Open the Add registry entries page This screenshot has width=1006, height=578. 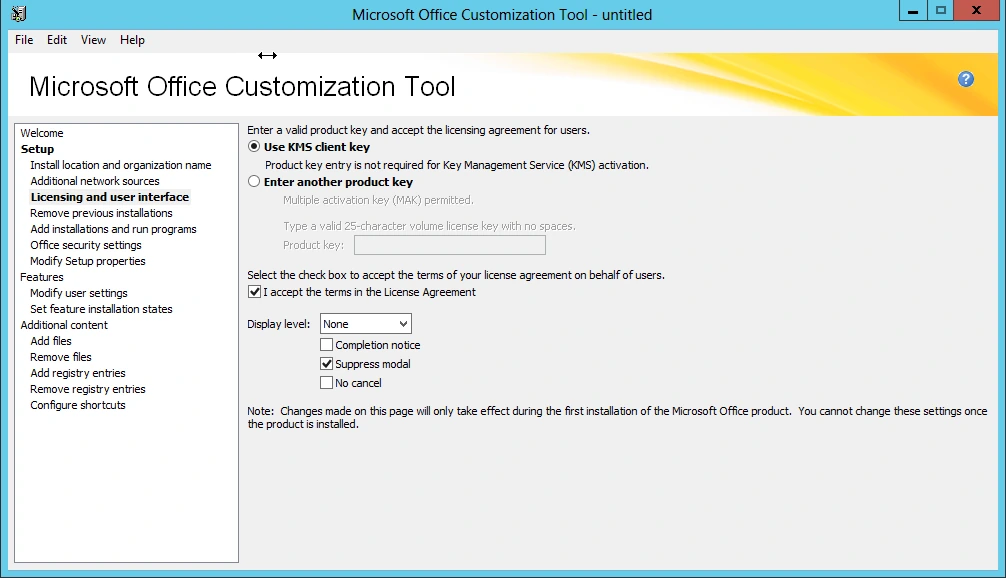(78, 373)
